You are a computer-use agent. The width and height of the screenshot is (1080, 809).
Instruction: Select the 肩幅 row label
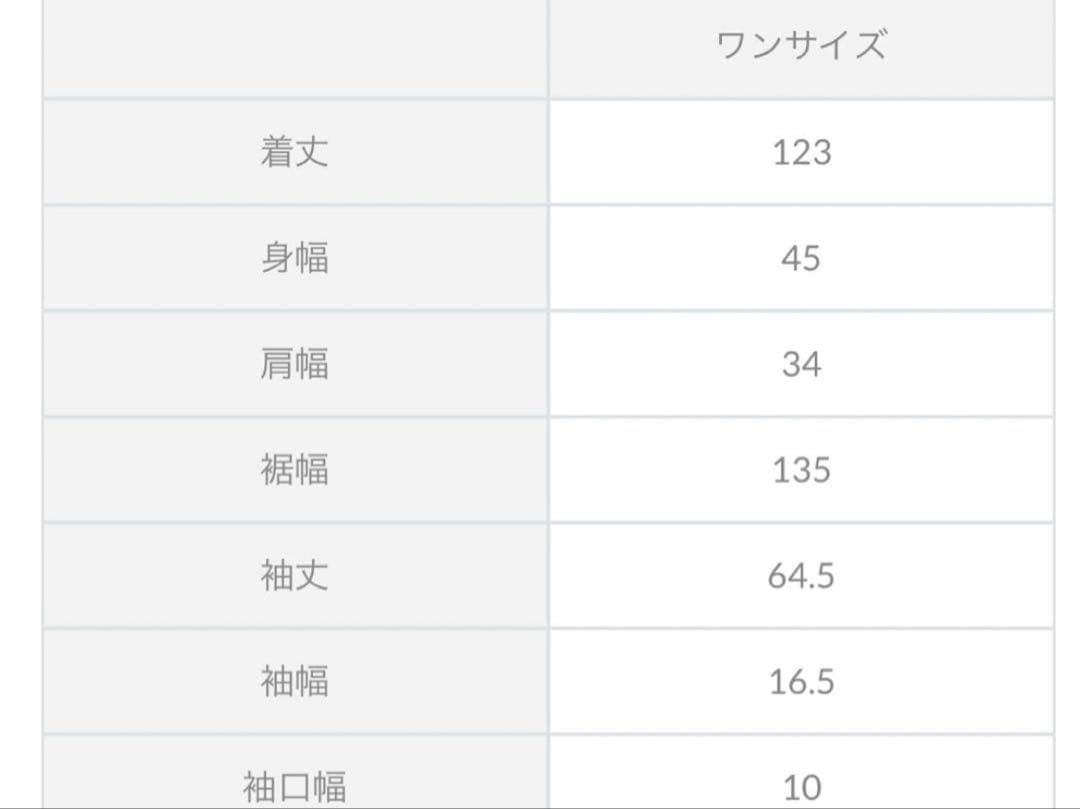(x=294, y=364)
